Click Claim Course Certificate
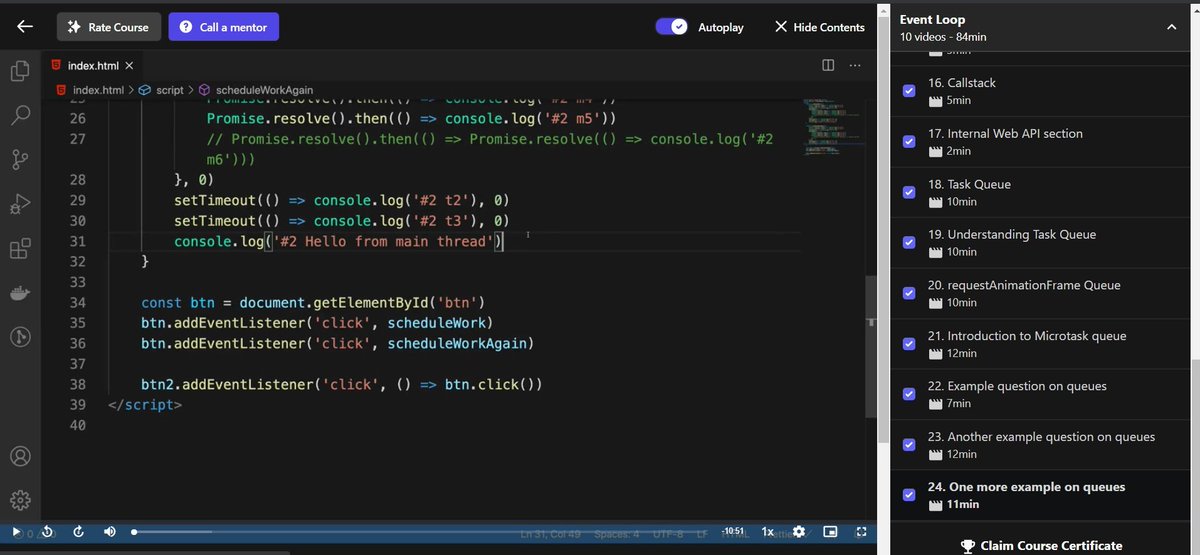Viewport: 1200px width, 555px height. tap(1041, 546)
